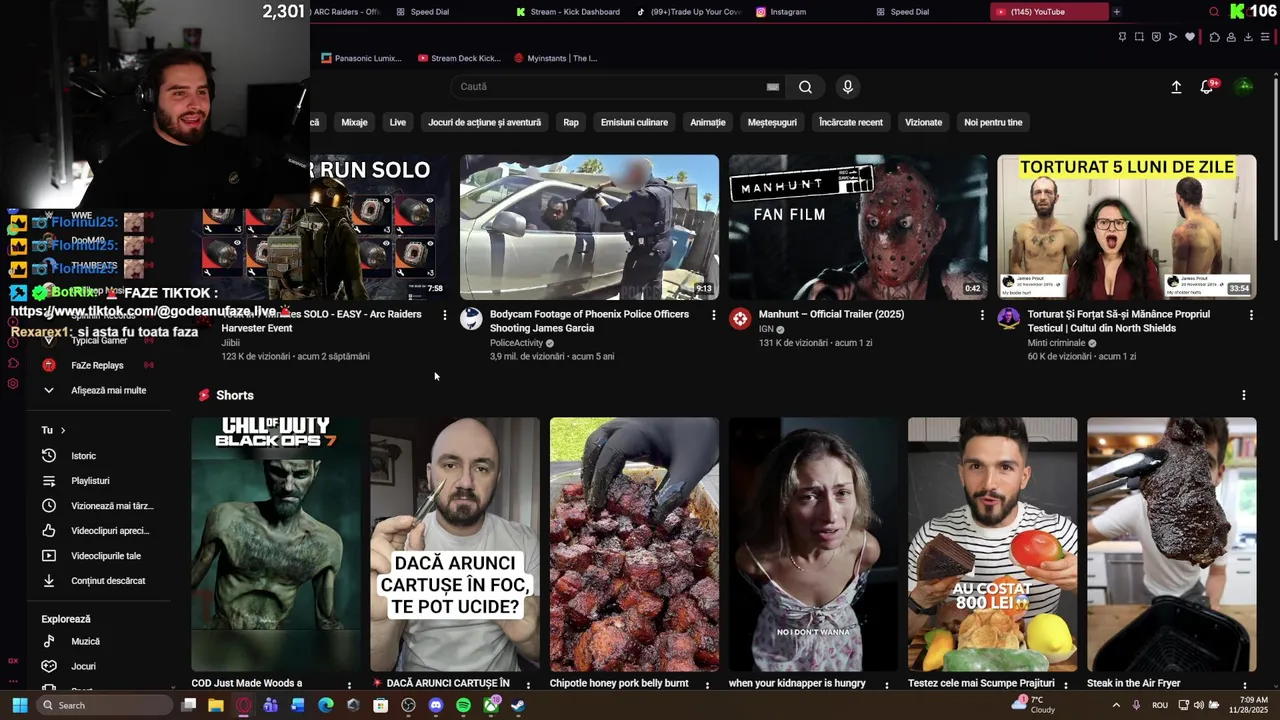Select the Meșteșuguri filter chip
Screen dimensions: 1280x720
pyautogui.click(x=772, y=122)
